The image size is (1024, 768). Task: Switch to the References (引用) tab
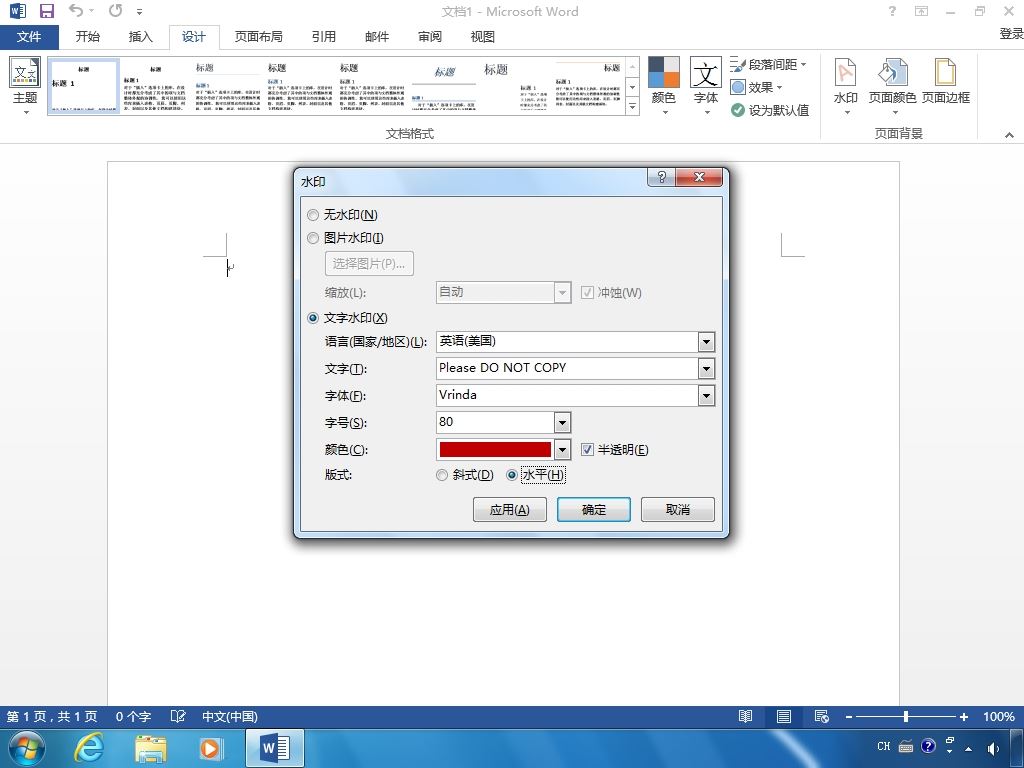[x=323, y=37]
